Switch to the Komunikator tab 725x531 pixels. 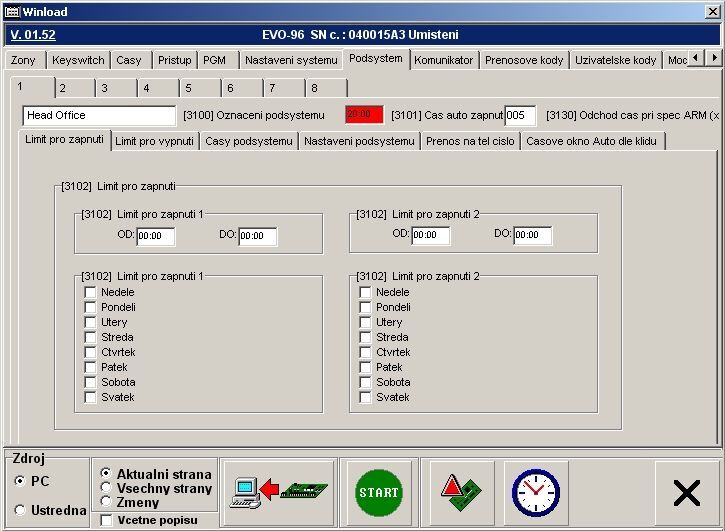coord(443,60)
